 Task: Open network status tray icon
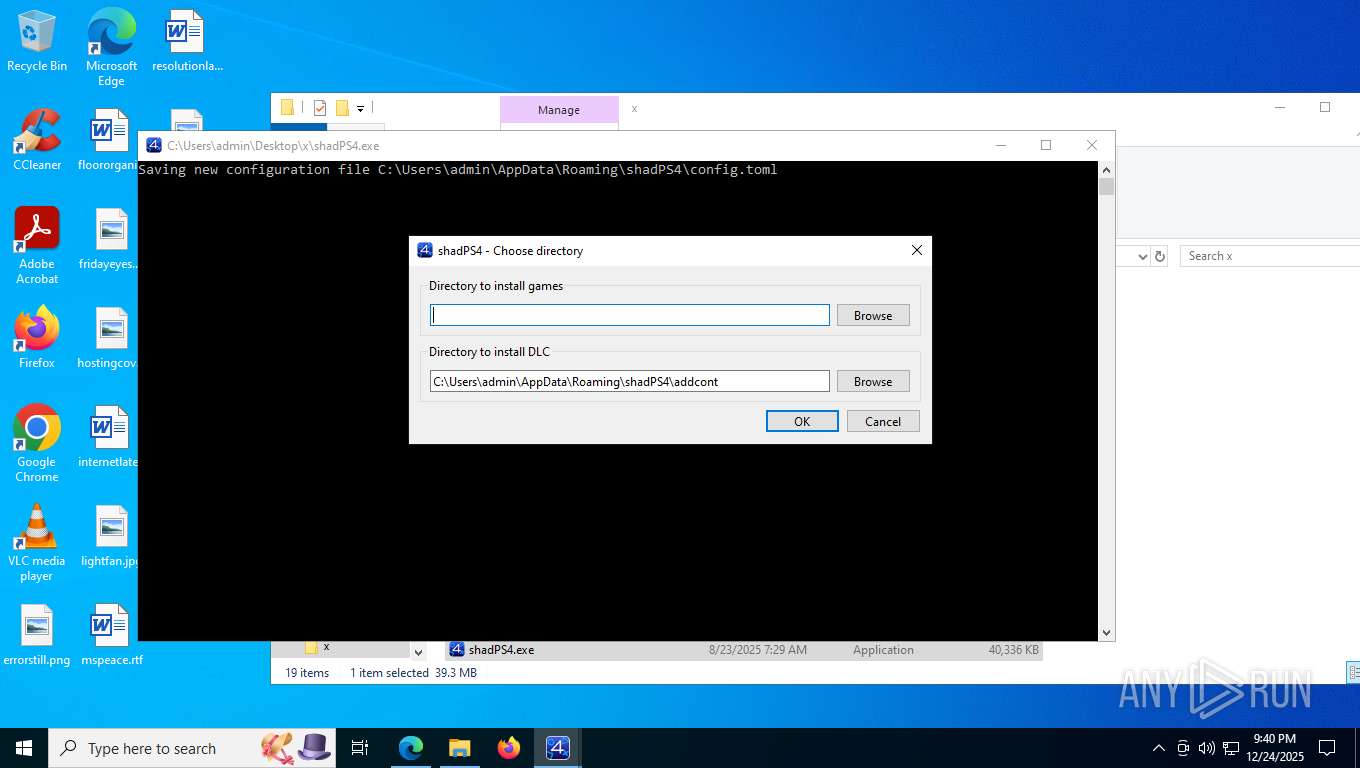1231,748
